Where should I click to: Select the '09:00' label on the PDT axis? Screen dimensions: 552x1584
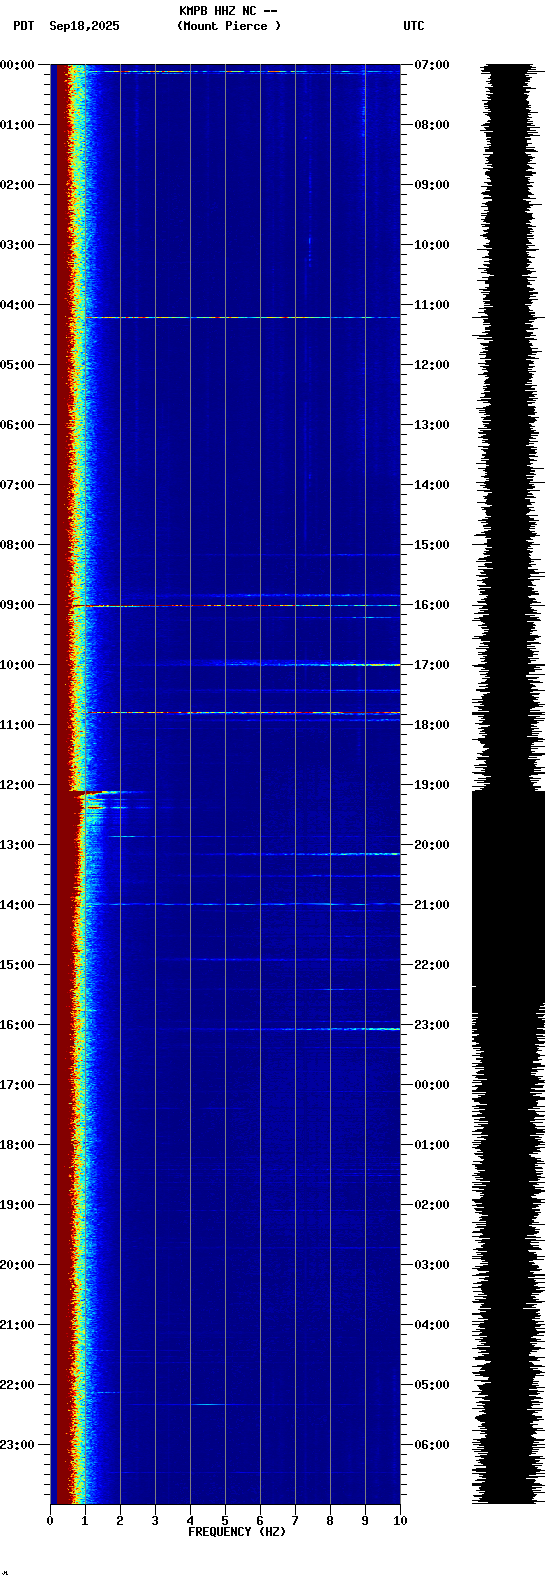[x=17, y=605]
